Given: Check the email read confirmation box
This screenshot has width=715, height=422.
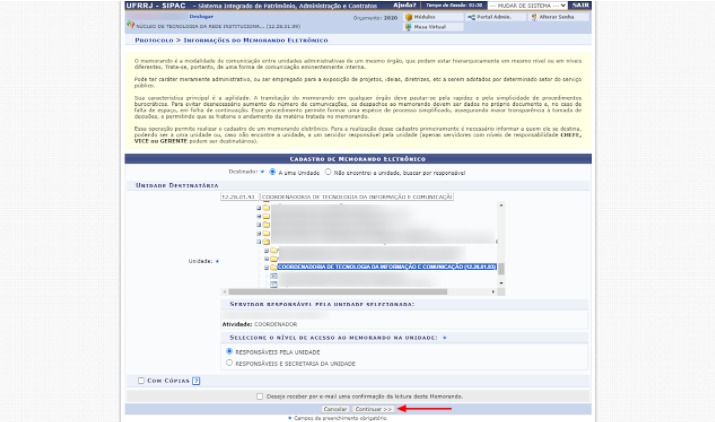Looking at the screenshot, I should [x=260, y=396].
